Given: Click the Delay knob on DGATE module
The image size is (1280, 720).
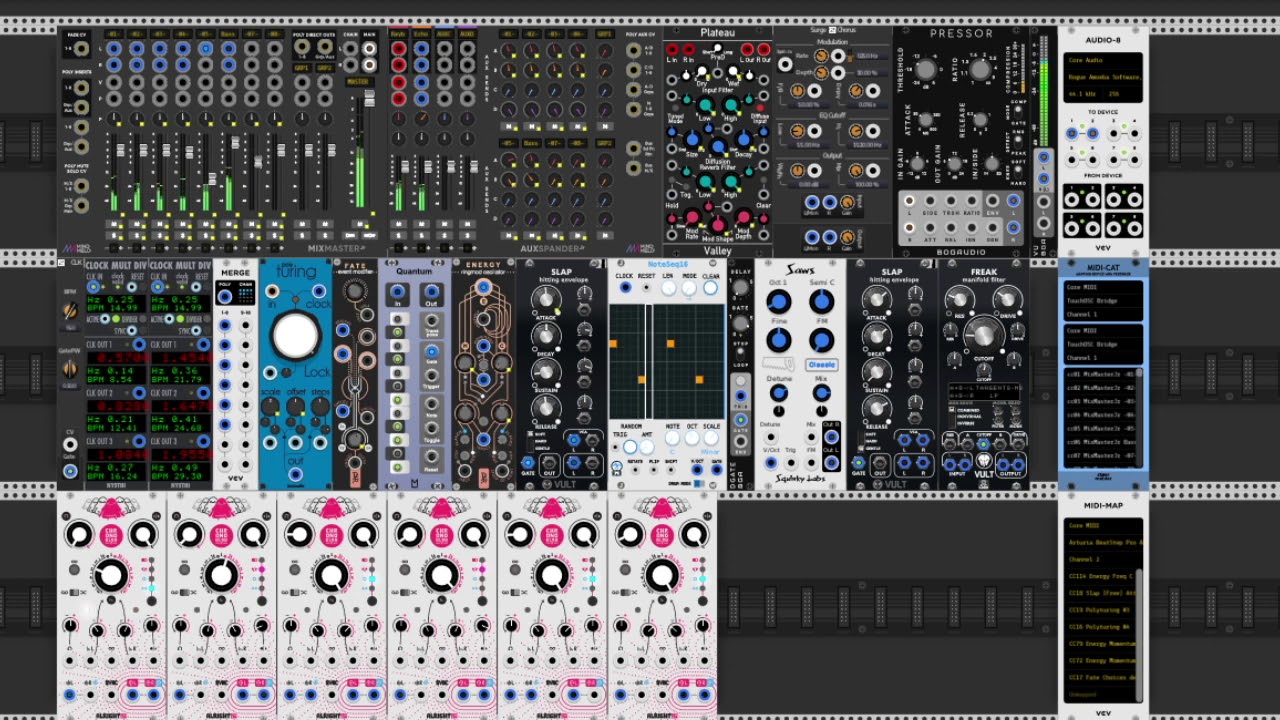Looking at the screenshot, I should click(740, 288).
